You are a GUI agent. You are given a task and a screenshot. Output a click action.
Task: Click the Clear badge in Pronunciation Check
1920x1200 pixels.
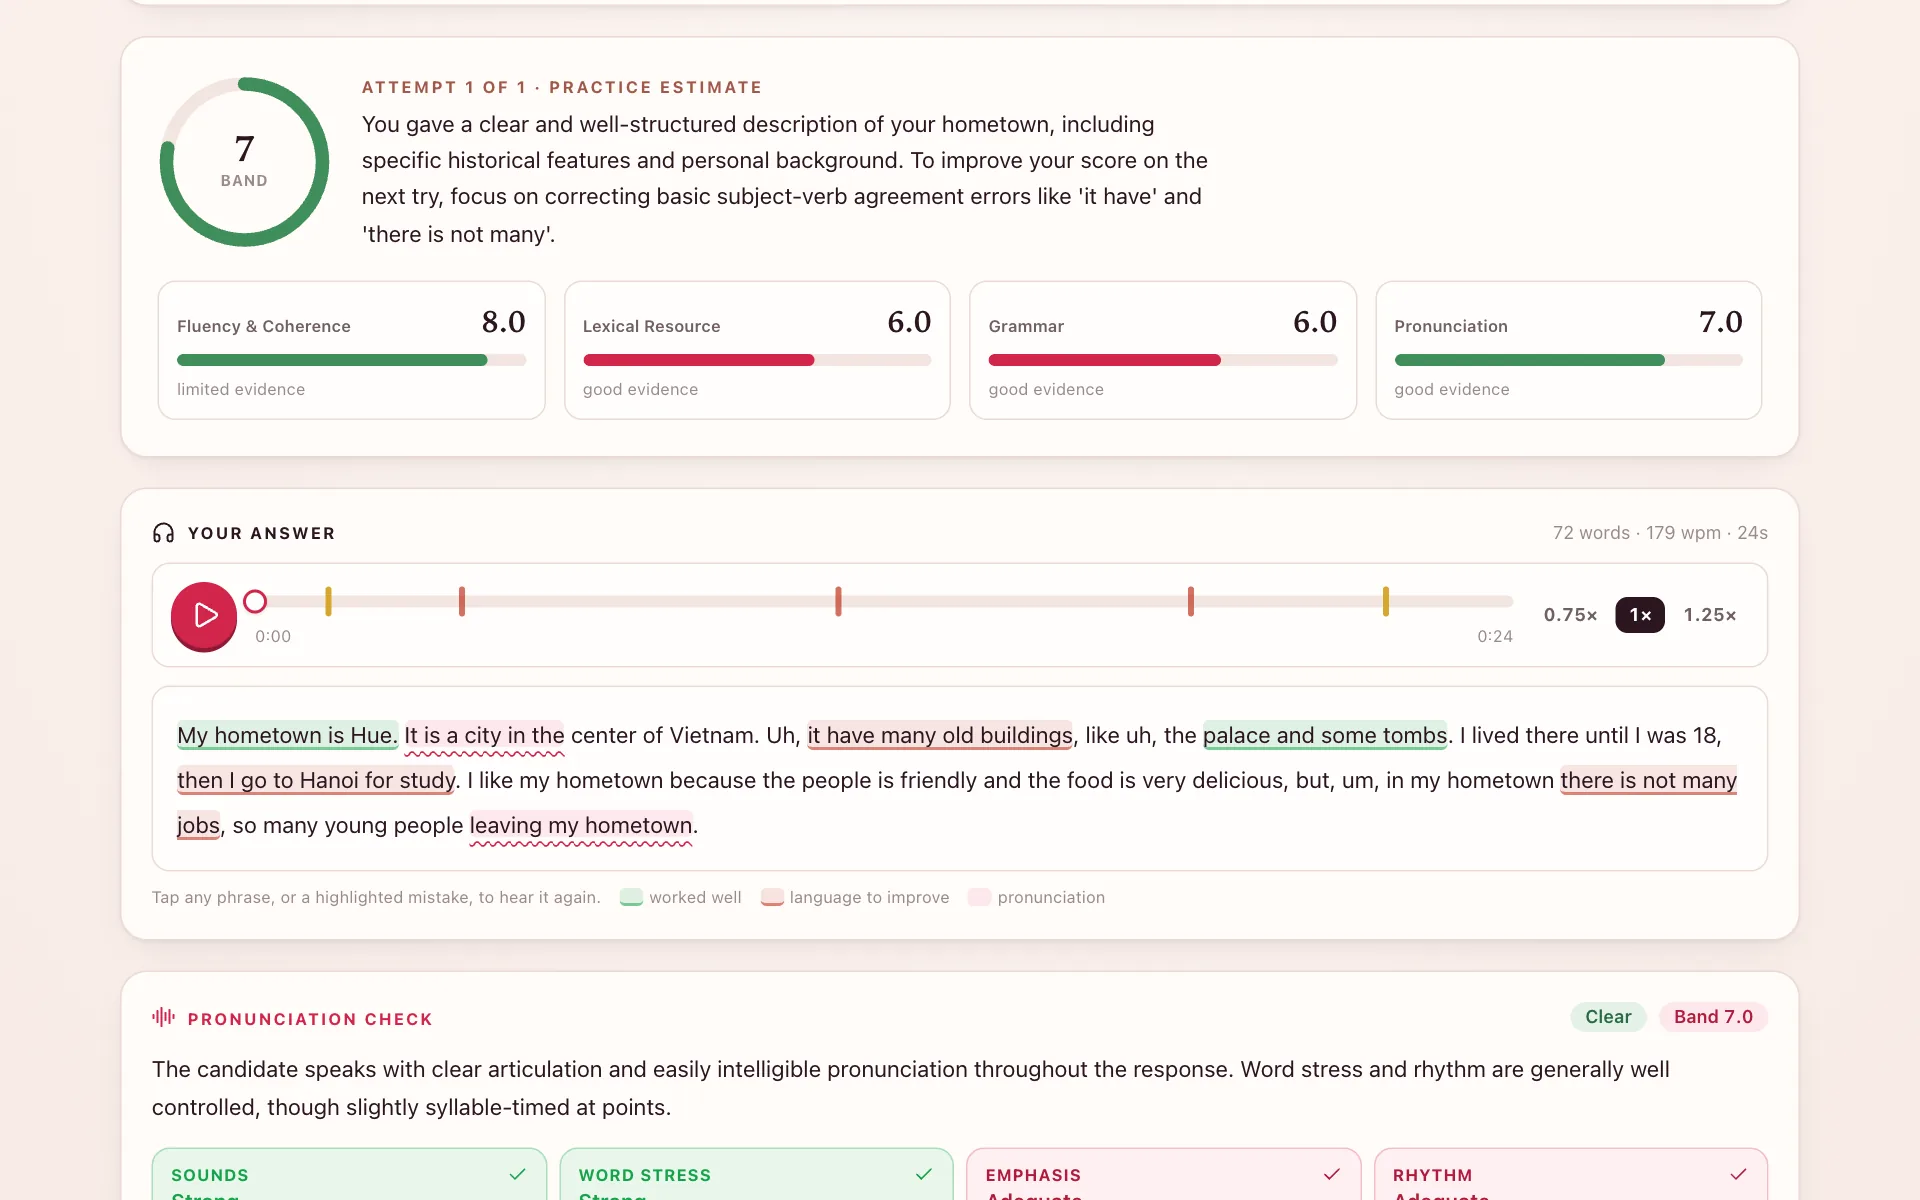(1608, 1017)
